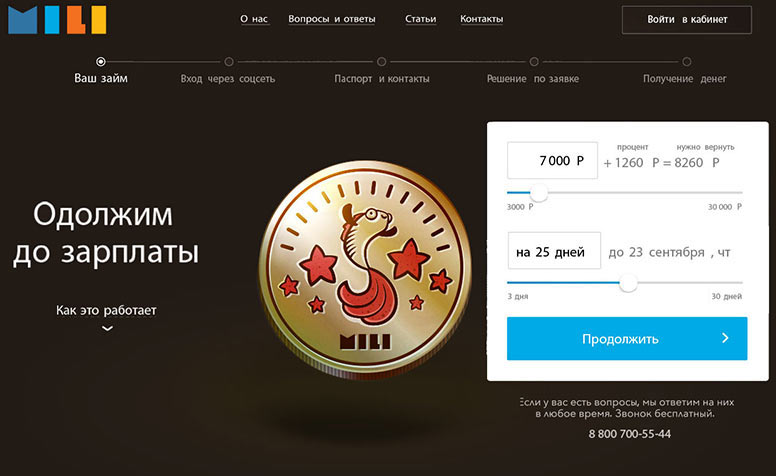
Task: Click the Как это работает link
Action: pos(106,311)
